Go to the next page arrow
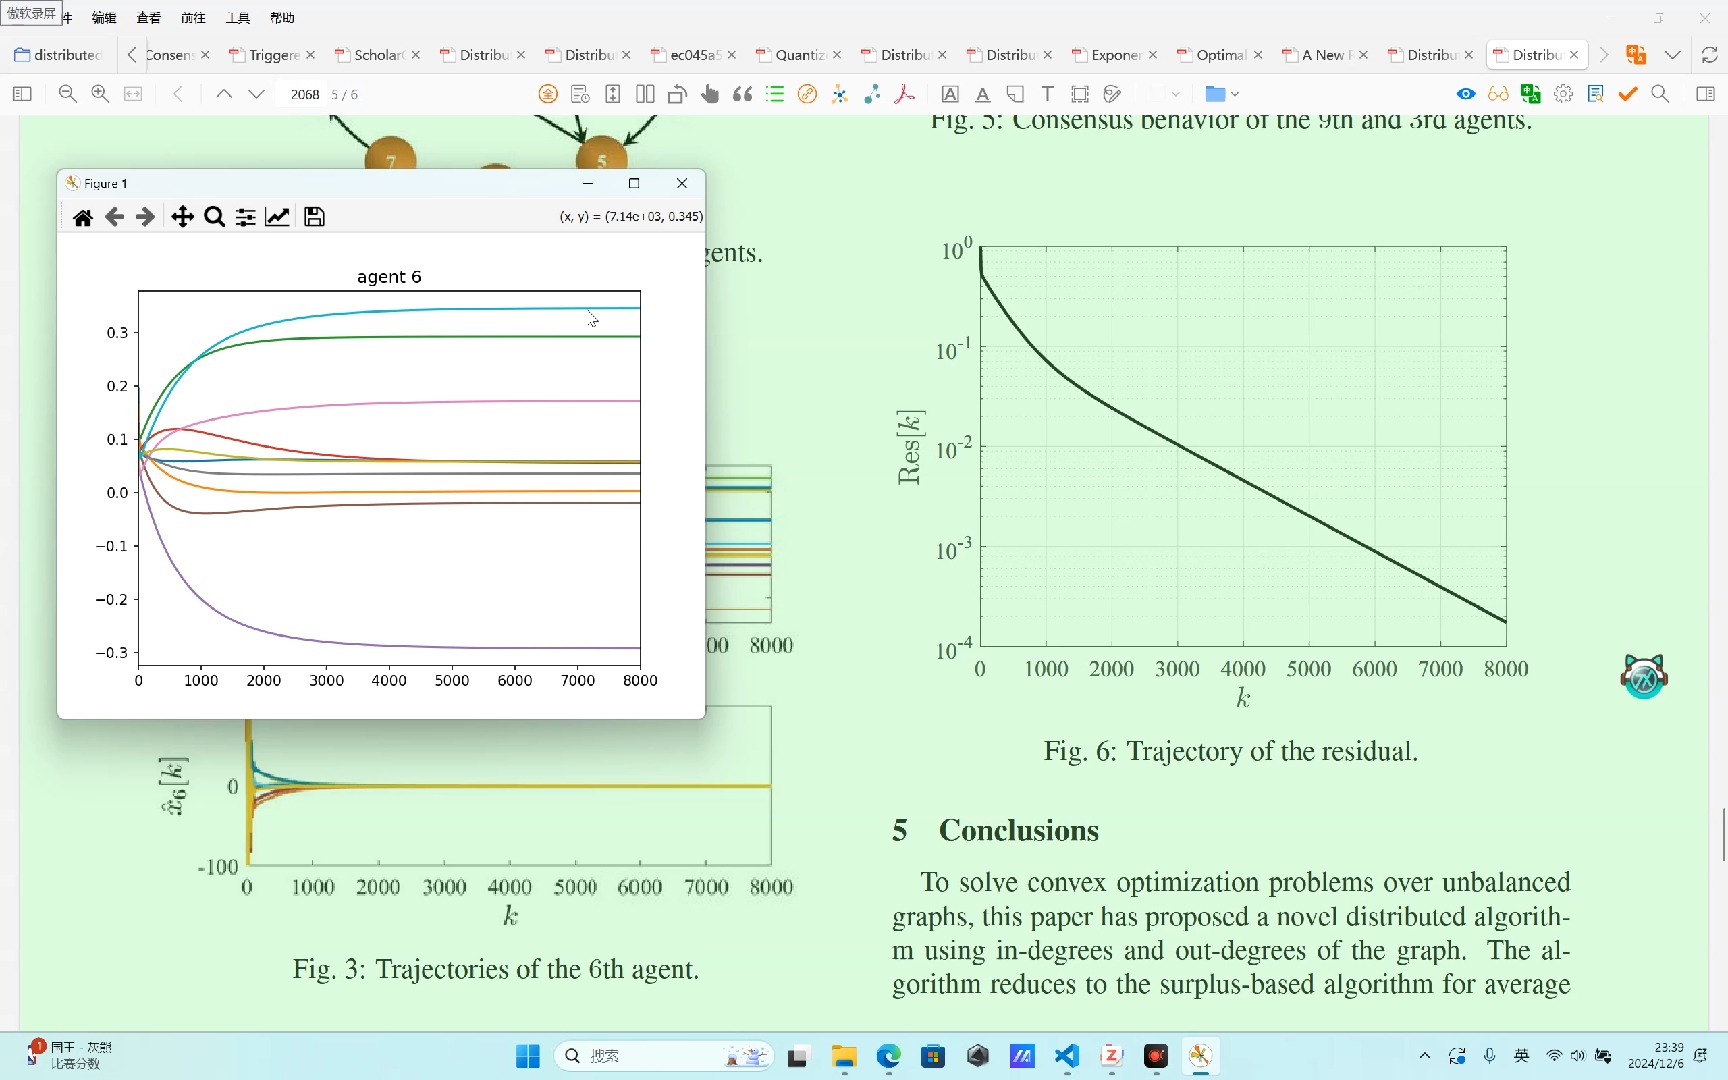The width and height of the screenshot is (1728, 1080). (x=257, y=94)
